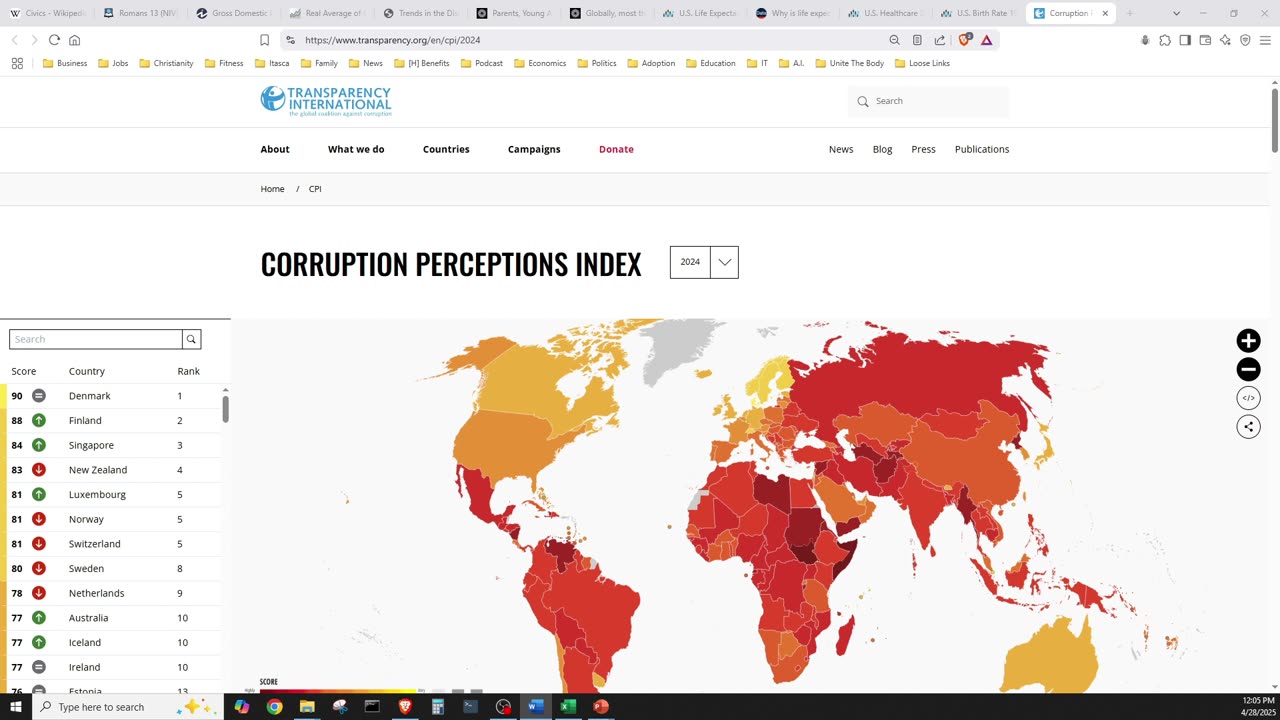
Task: Open File Explorer from the taskbar
Action: [307, 706]
